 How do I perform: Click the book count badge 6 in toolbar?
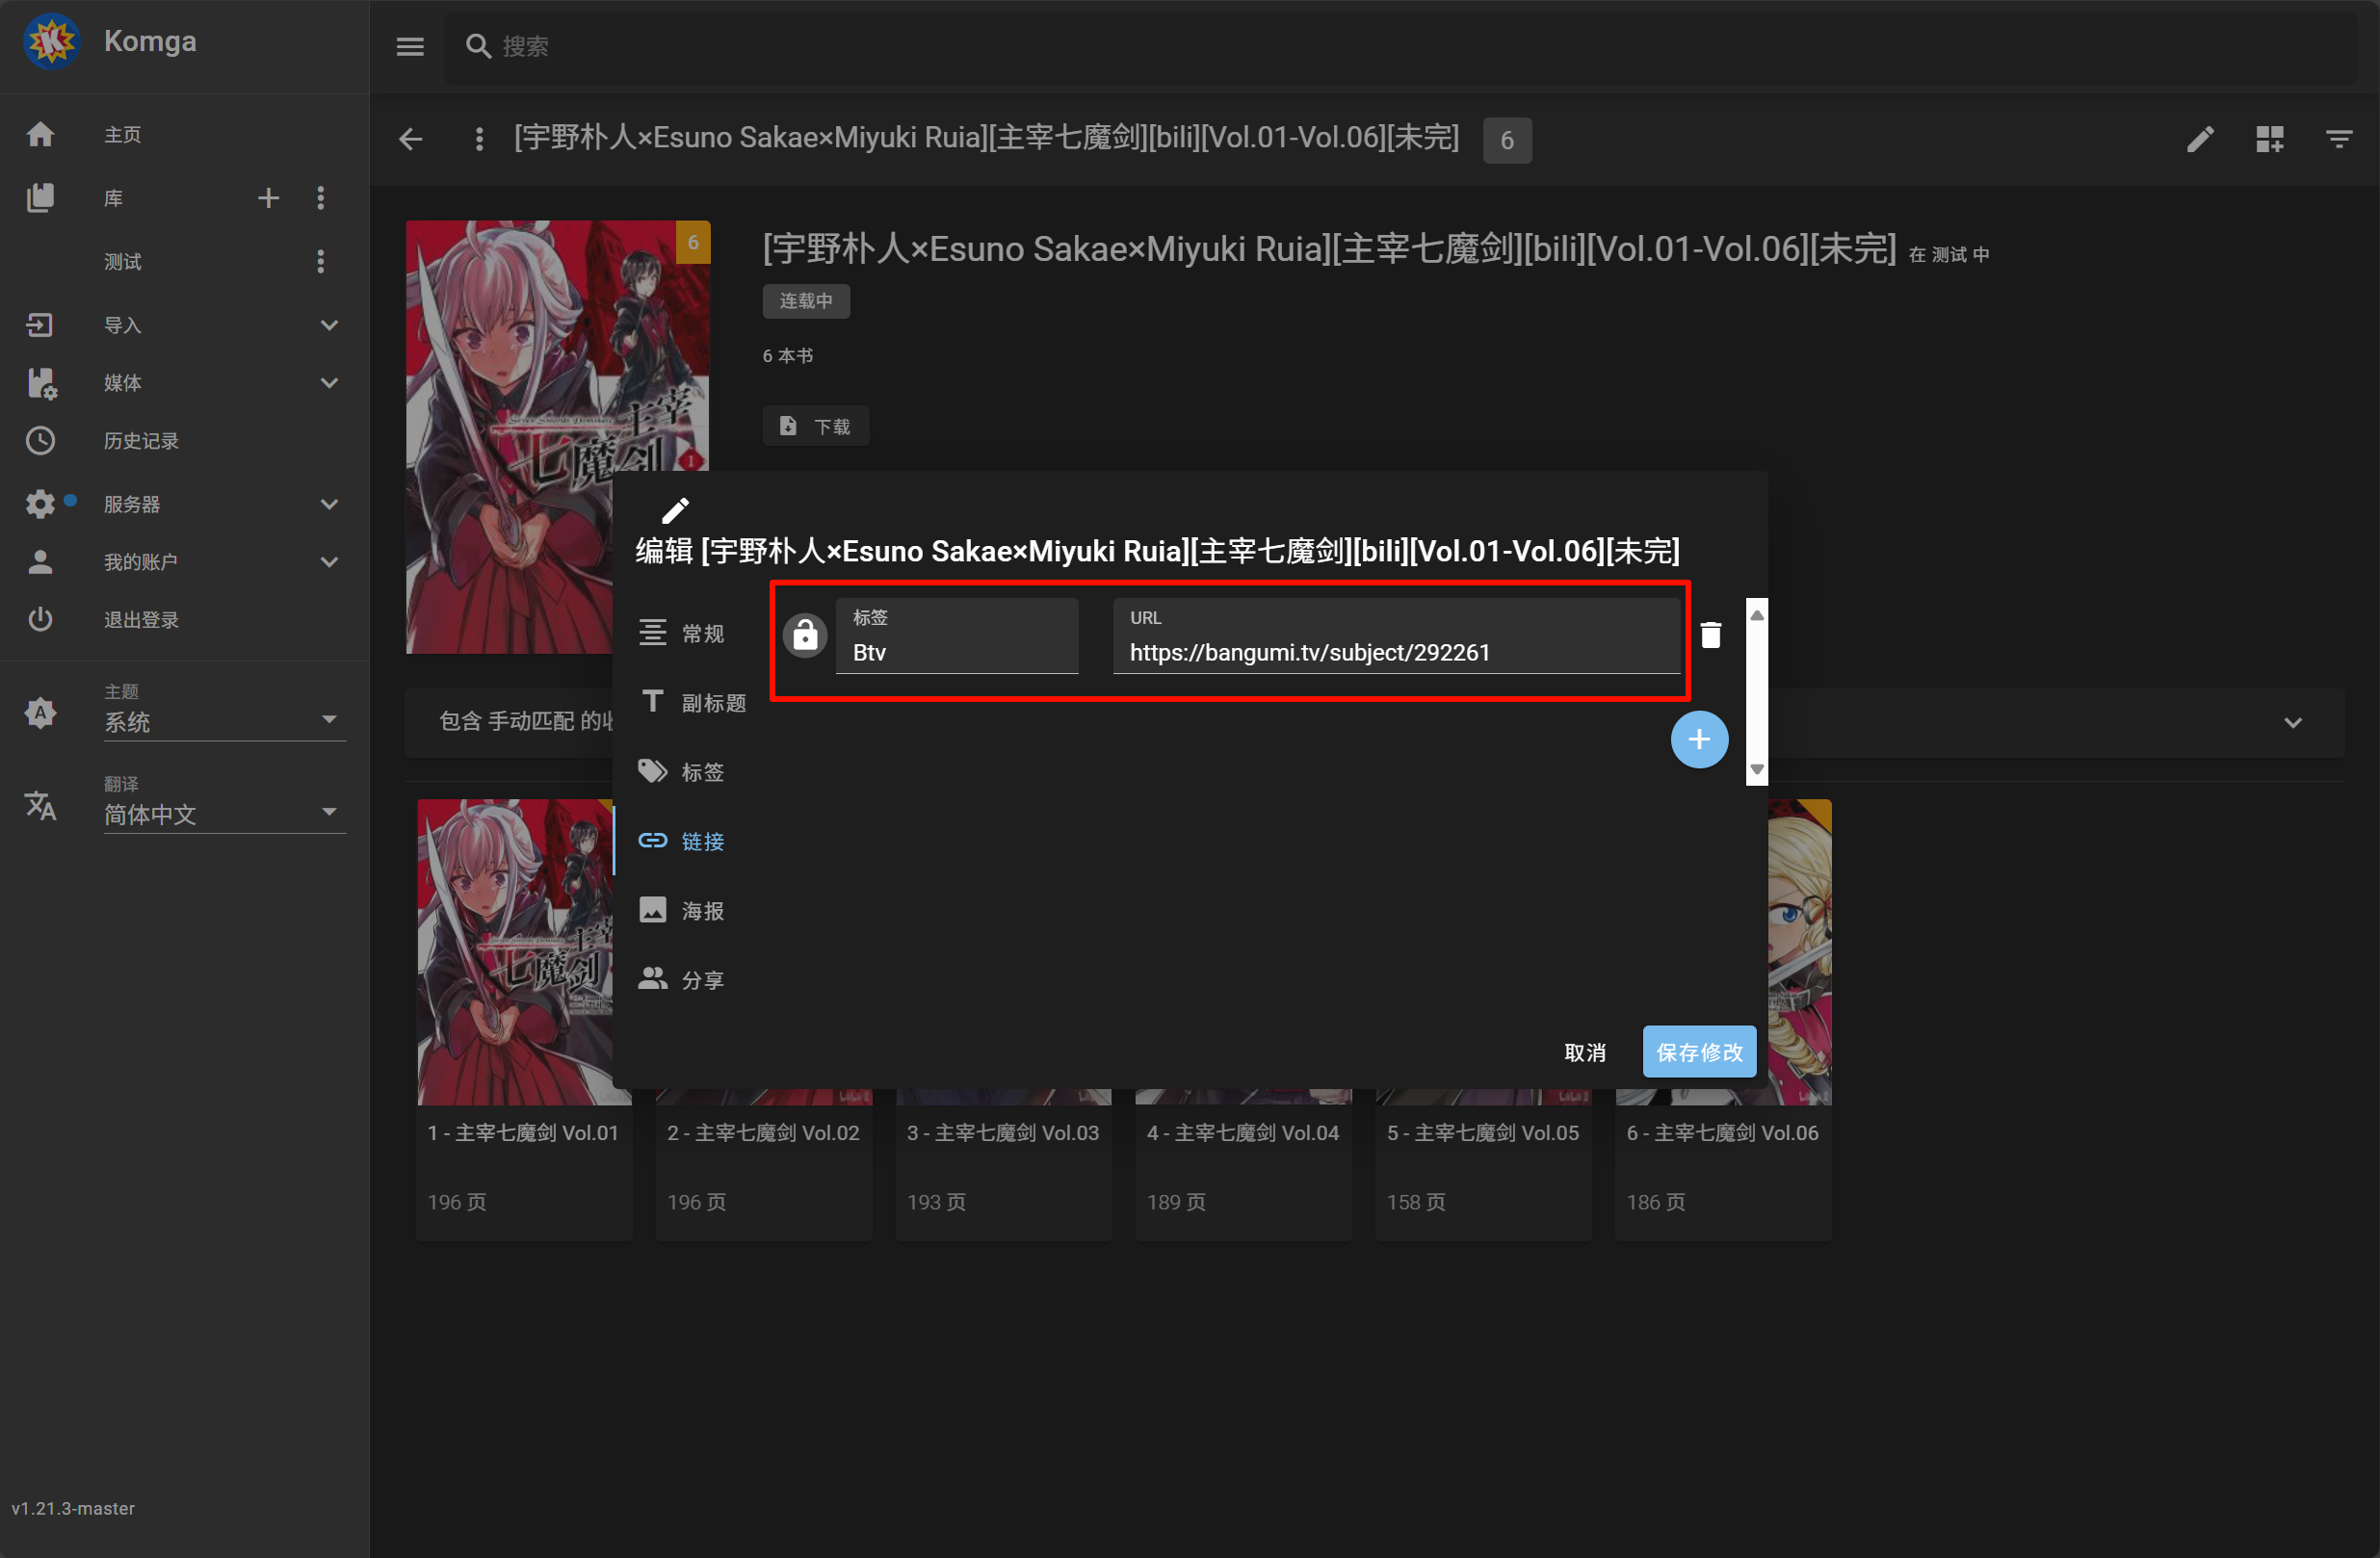(x=1507, y=140)
